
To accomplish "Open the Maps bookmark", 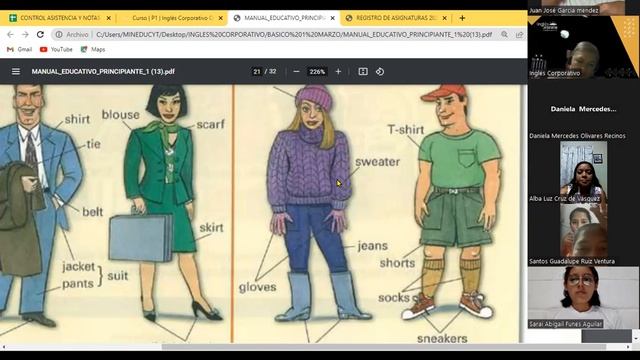I will pos(93,49).
